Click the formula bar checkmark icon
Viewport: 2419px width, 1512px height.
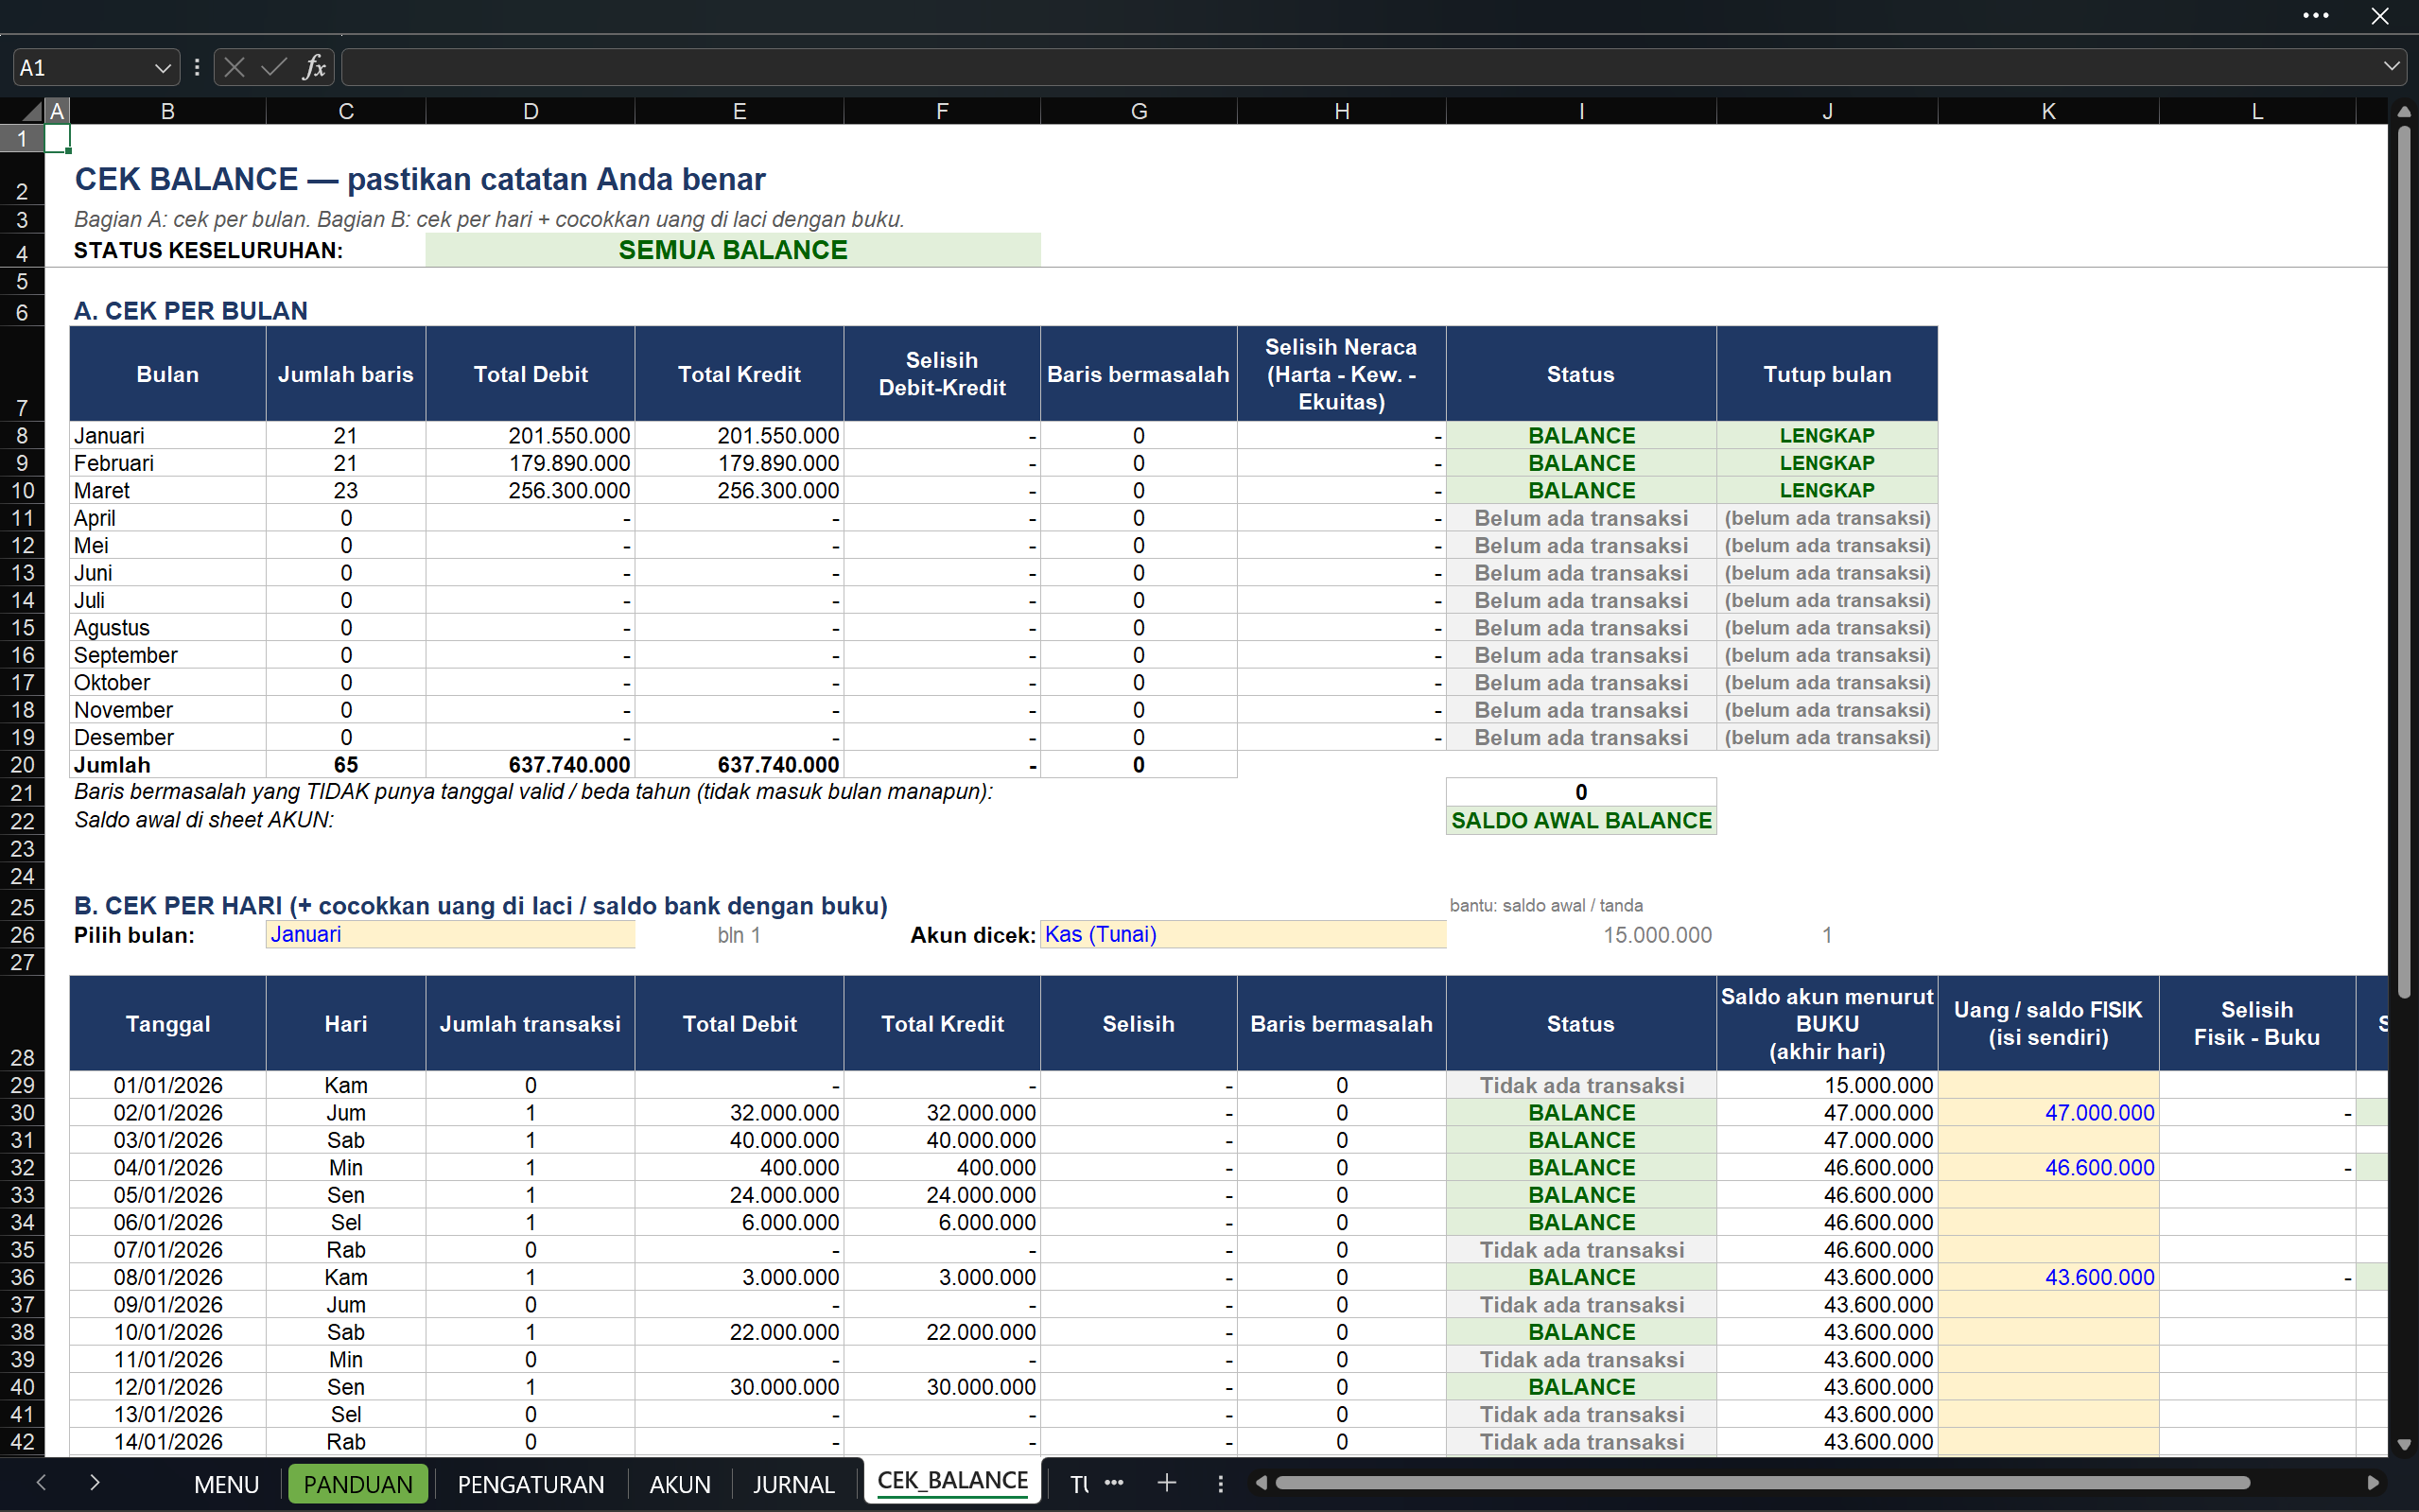click(x=274, y=67)
